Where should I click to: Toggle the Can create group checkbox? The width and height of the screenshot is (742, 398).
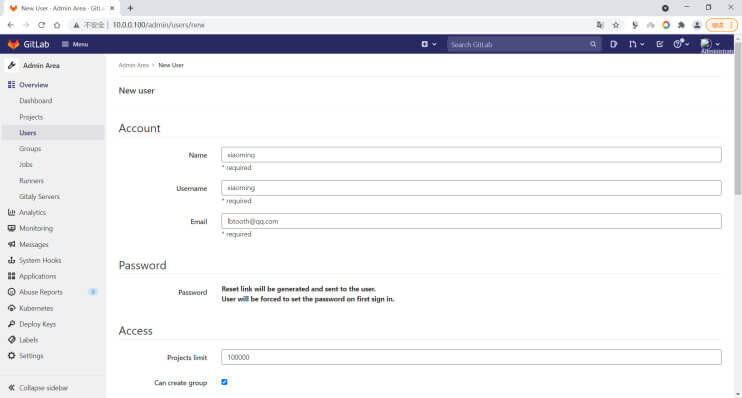224,382
